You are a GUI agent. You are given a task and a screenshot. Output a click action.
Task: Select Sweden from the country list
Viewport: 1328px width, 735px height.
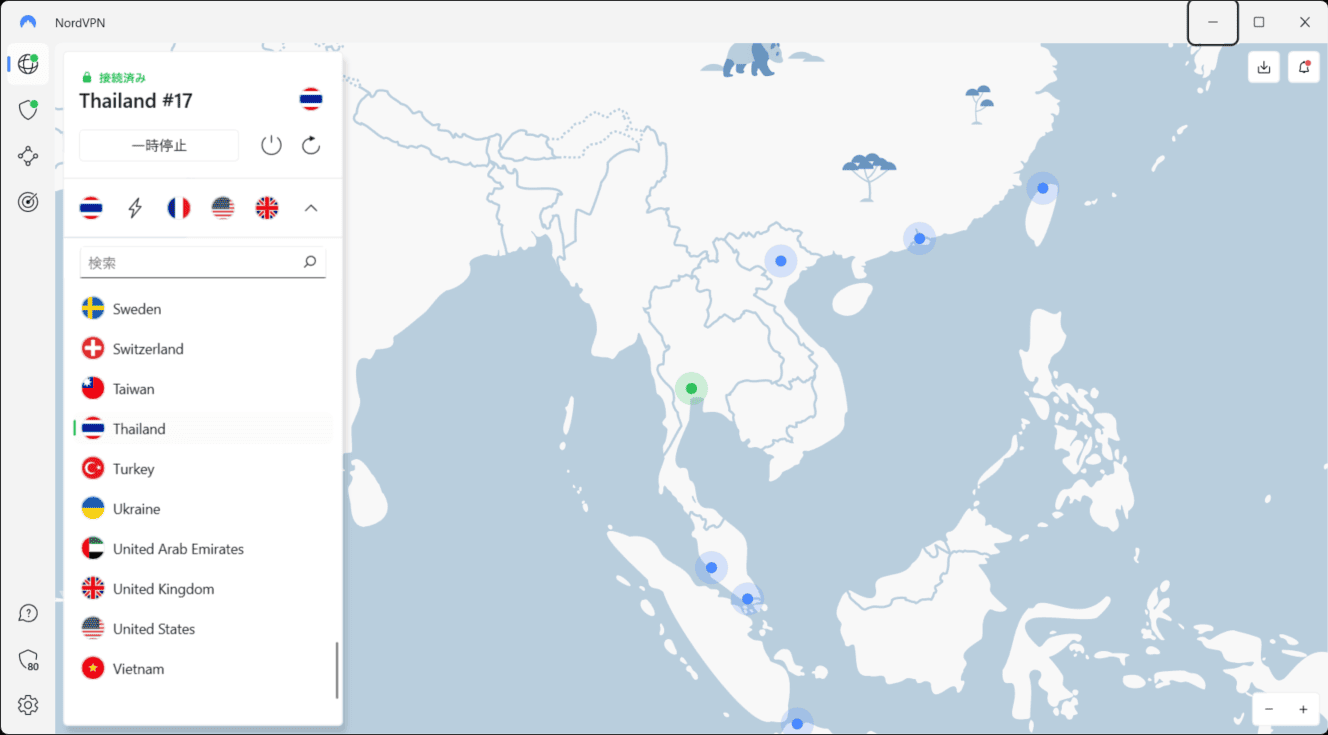(204, 309)
